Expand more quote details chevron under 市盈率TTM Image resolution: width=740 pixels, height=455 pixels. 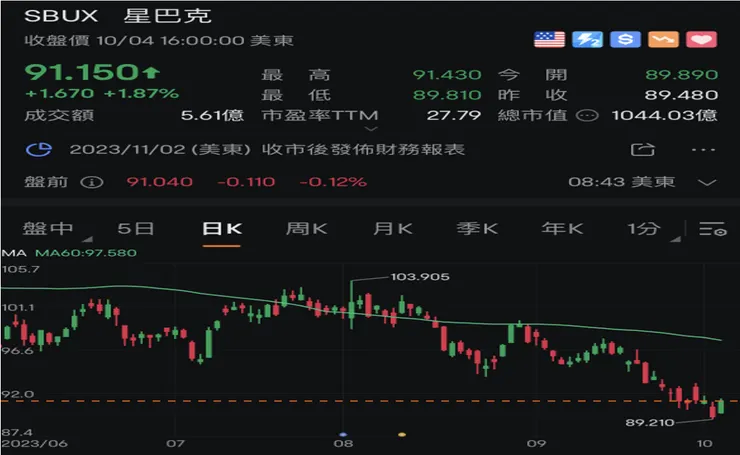[x=371, y=129]
